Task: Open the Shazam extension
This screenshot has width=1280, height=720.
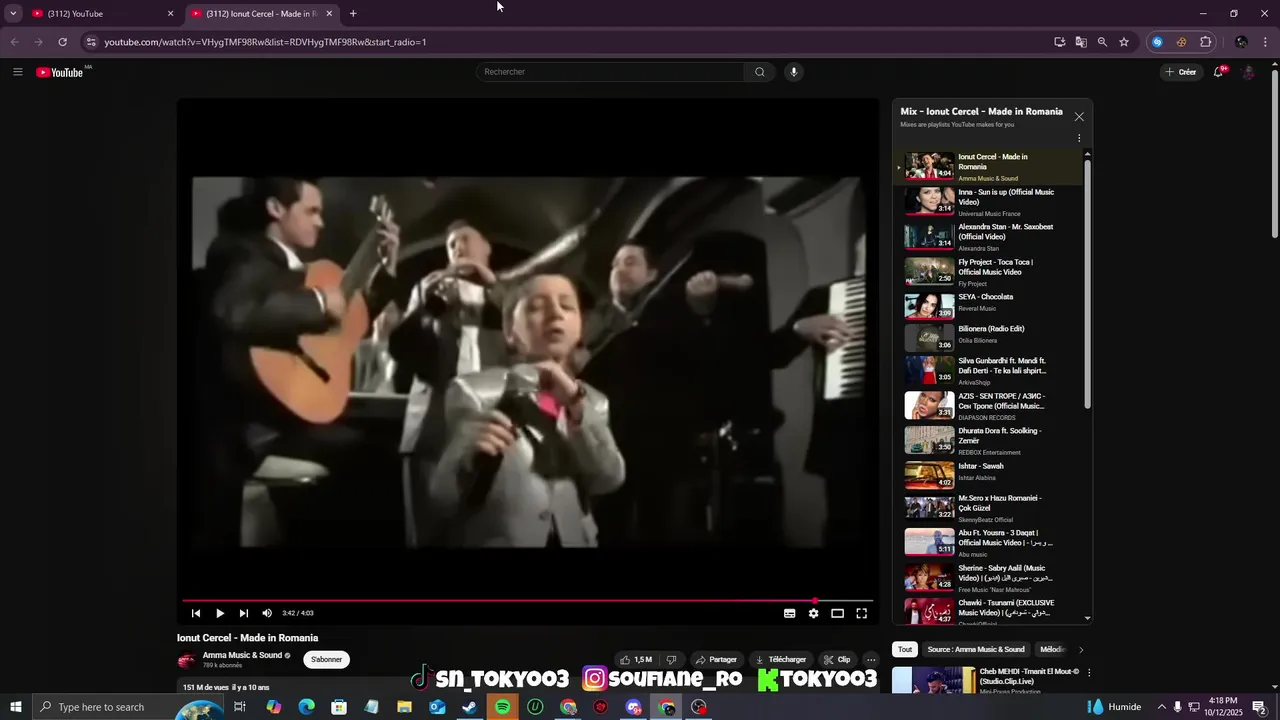Action: [1158, 42]
